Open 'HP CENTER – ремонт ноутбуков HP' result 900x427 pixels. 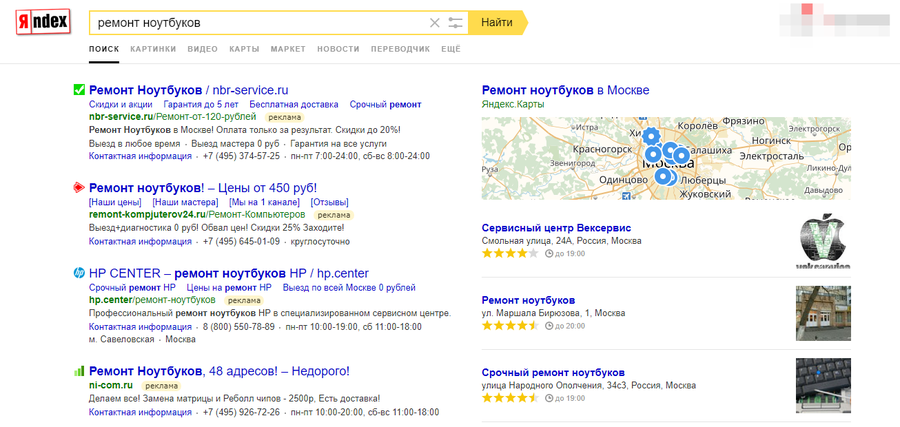click(x=229, y=273)
